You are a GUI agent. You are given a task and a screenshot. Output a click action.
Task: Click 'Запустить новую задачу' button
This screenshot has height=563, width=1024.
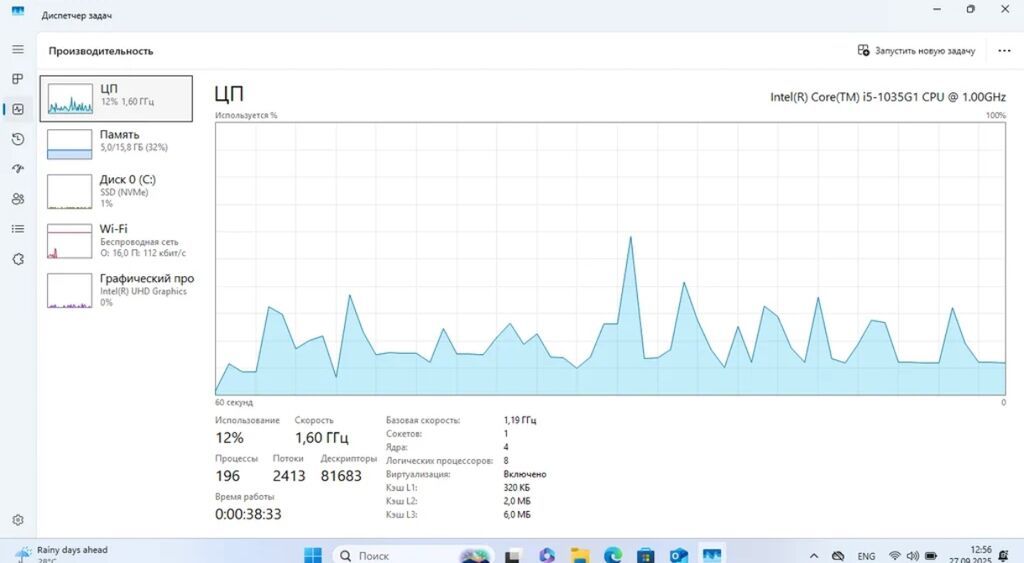[916, 50]
